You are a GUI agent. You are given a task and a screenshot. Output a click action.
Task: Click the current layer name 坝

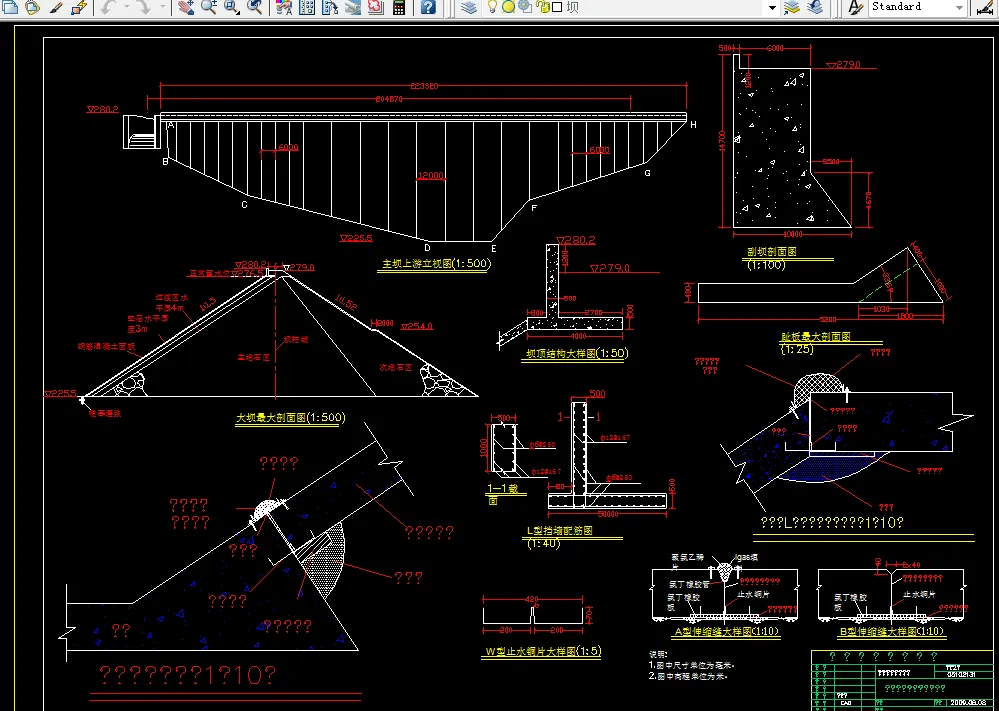[572, 7]
